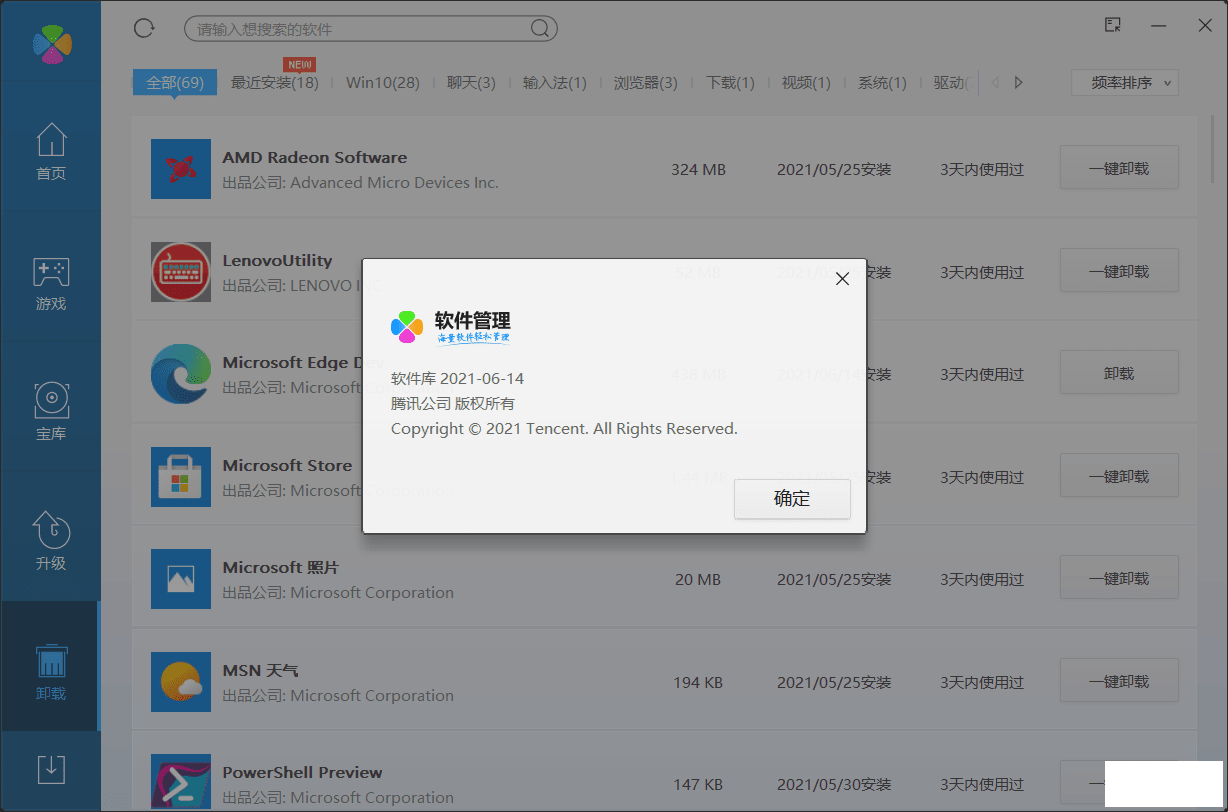Select the 全部(69) tab
This screenshot has width=1228, height=812.
click(x=175, y=83)
